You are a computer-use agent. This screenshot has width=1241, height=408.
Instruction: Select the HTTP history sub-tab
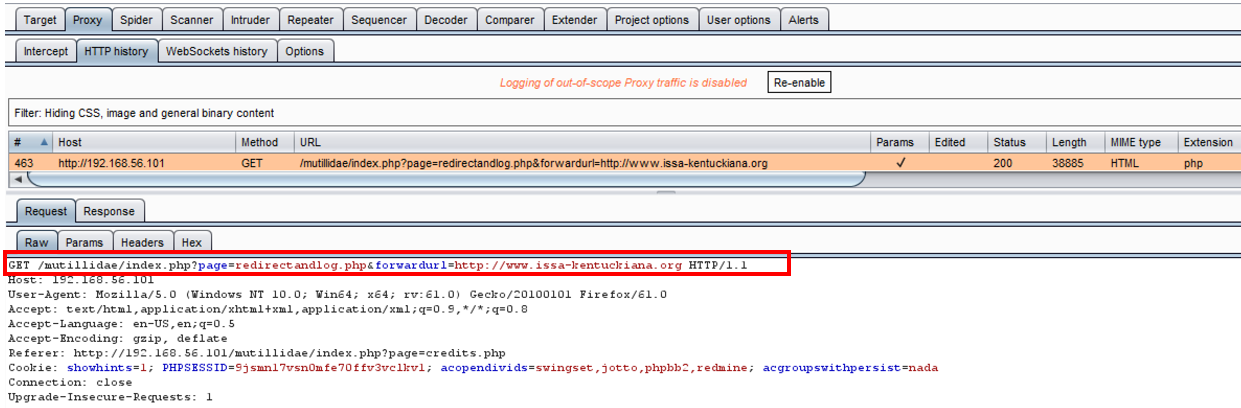click(116, 51)
